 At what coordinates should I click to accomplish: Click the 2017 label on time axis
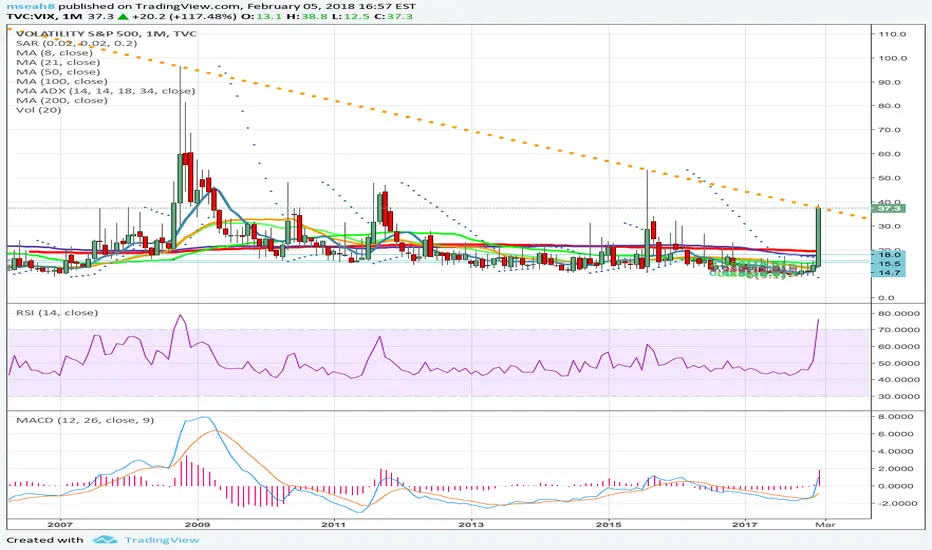[745, 524]
